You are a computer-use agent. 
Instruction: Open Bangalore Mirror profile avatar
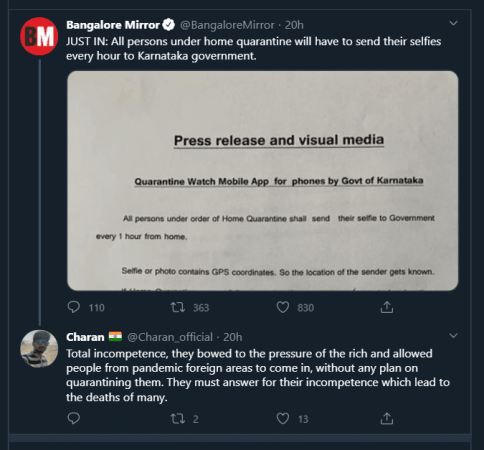(x=39, y=36)
